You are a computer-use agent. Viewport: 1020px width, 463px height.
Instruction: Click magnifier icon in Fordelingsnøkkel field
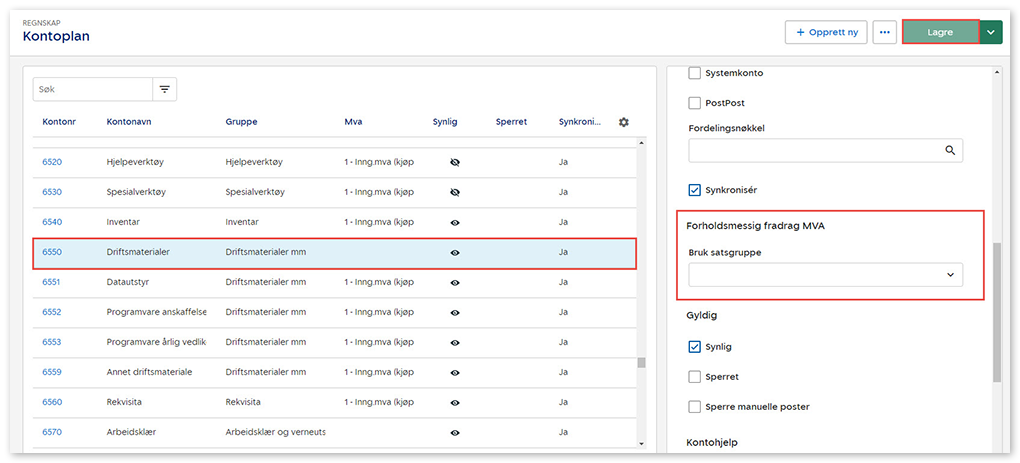[950, 150]
